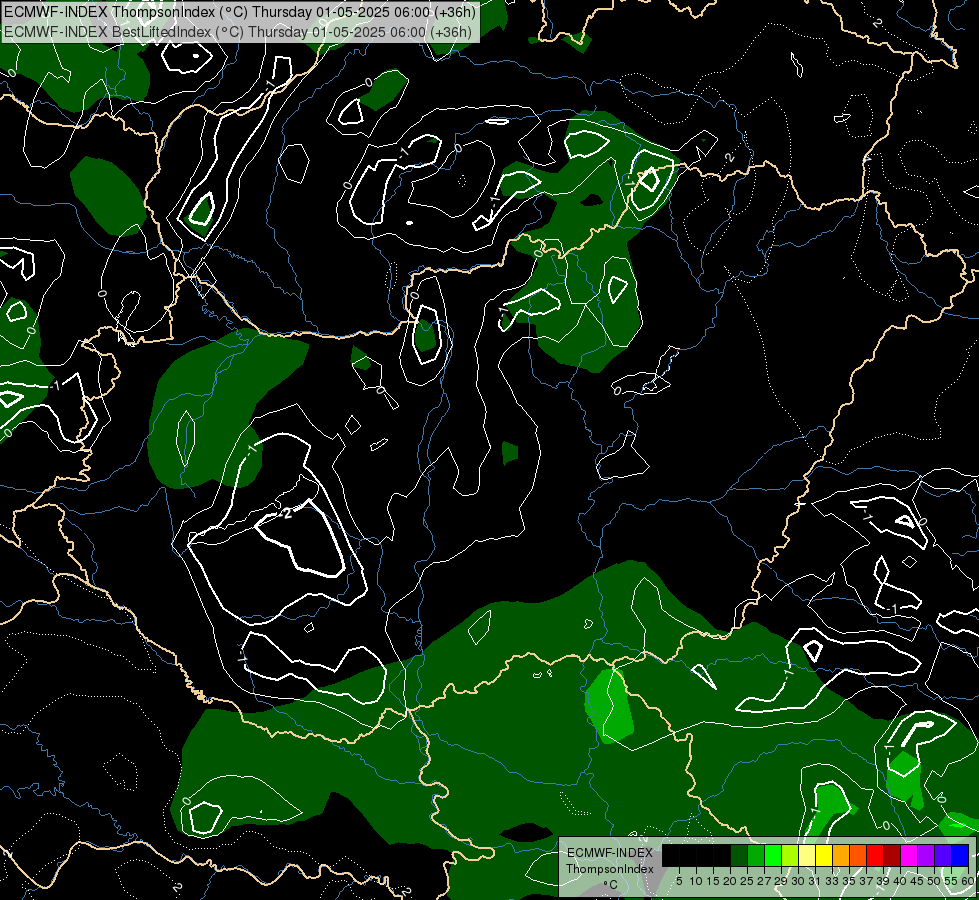Click the BestLiftedIndex title line at top
Image resolution: width=979 pixels, height=900 pixels.
coord(238,31)
